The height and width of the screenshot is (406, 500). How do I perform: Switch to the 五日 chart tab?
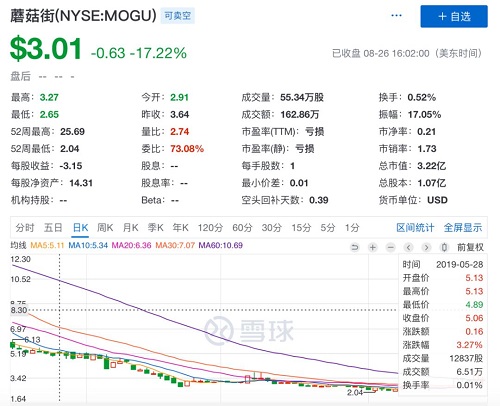click(53, 228)
